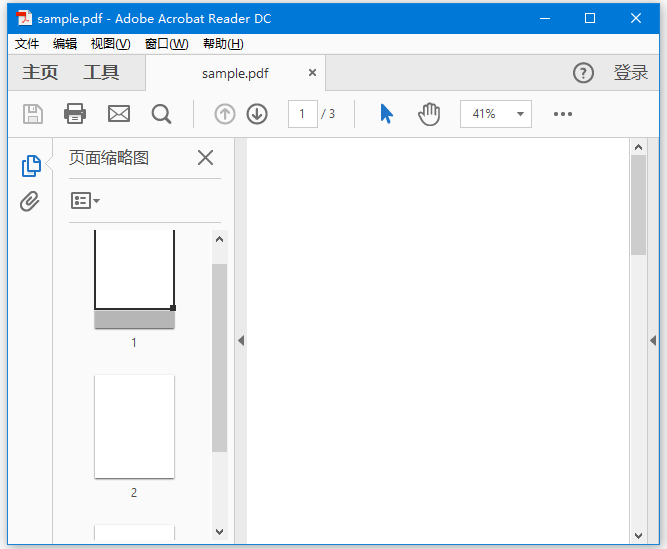The height and width of the screenshot is (549, 667).
Task: Click the document vertical scrollbar thumb
Action: click(638, 205)
